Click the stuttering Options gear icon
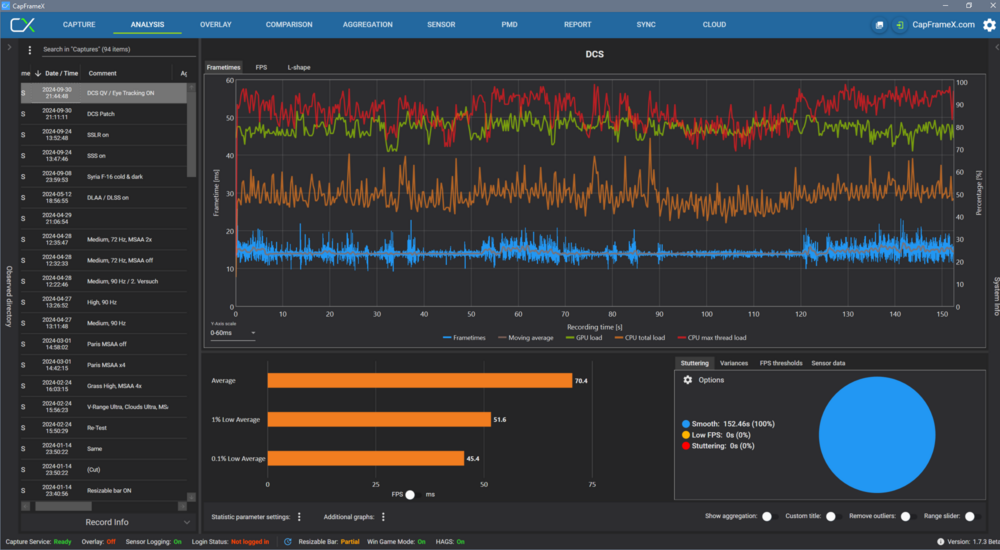This screenshot has height=550, width=1000. [687, 380]
